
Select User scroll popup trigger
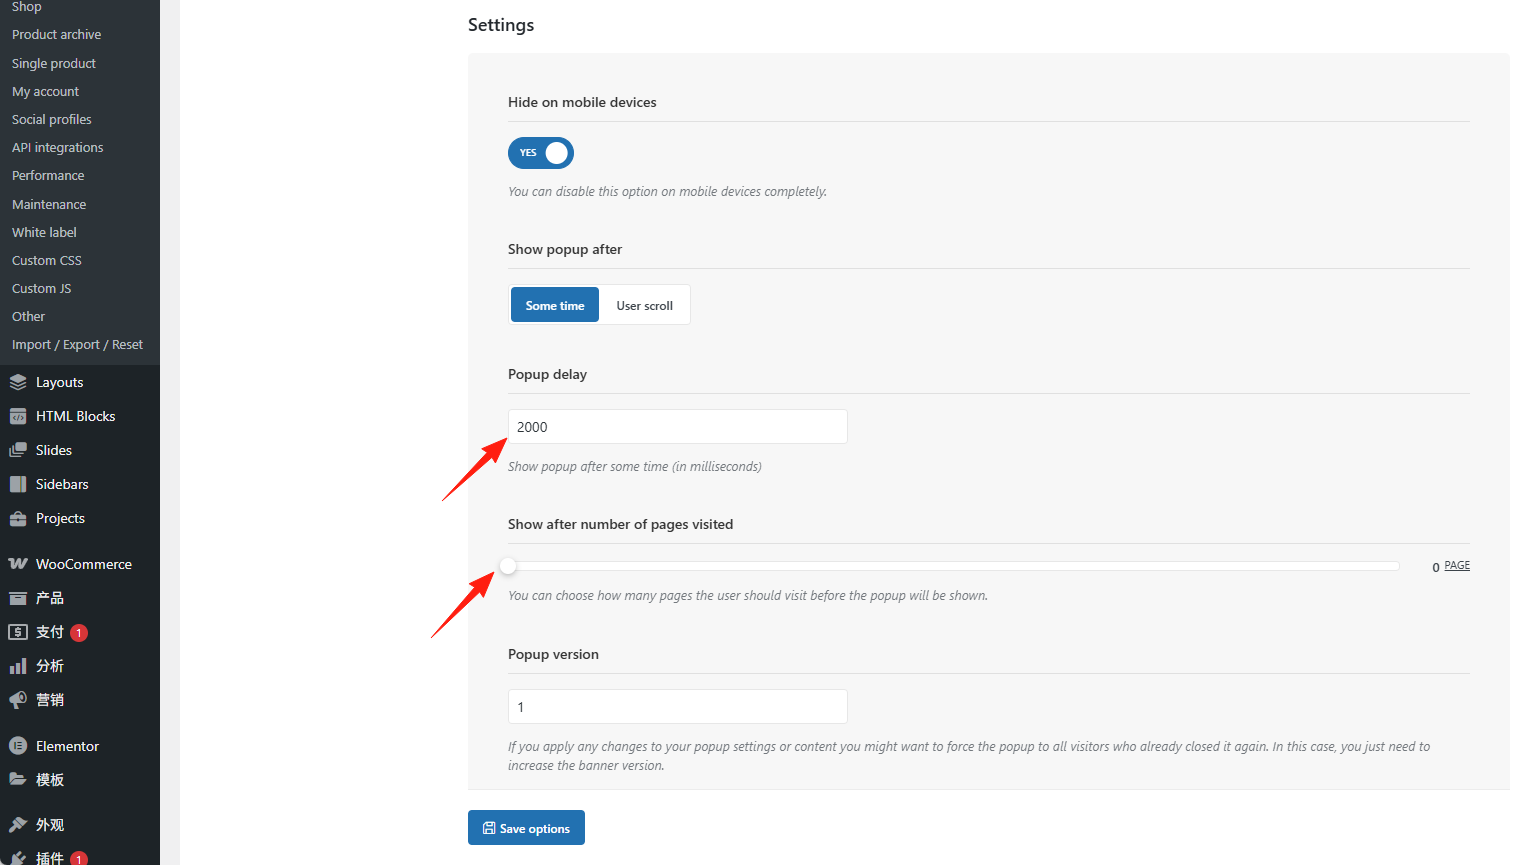click(644, 305)
